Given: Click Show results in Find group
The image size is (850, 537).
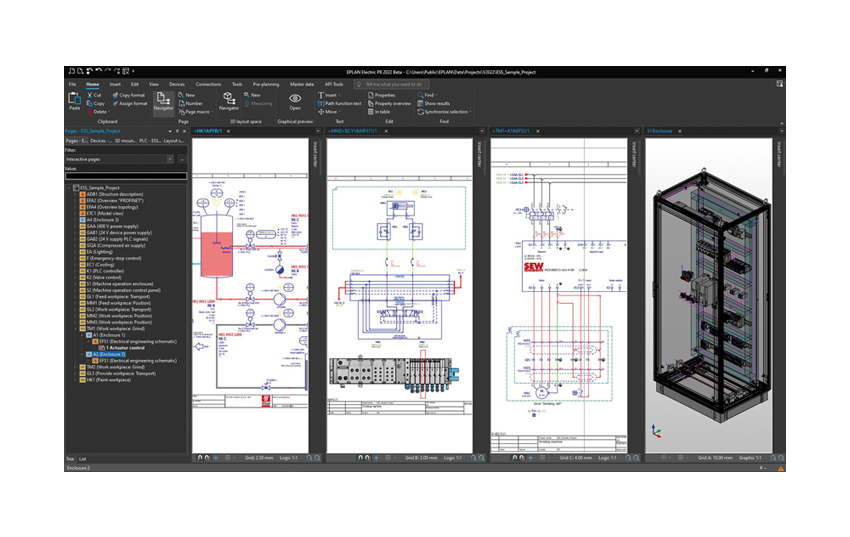Looking at the screenshot, I should 433,103.
